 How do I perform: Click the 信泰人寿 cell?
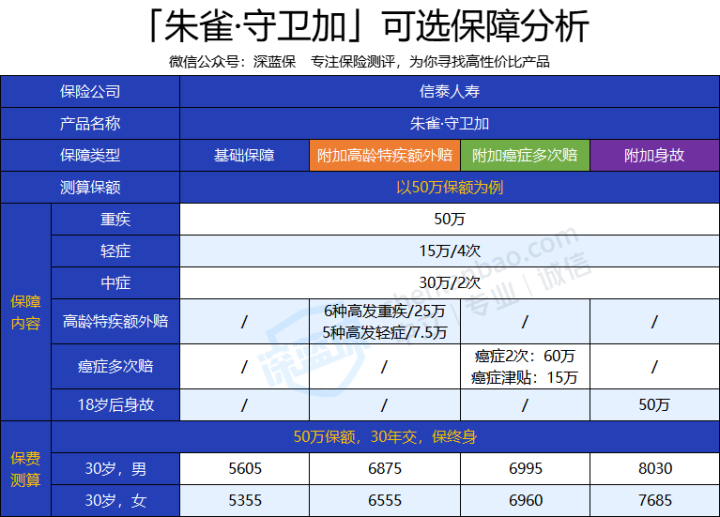coord(450,92)
